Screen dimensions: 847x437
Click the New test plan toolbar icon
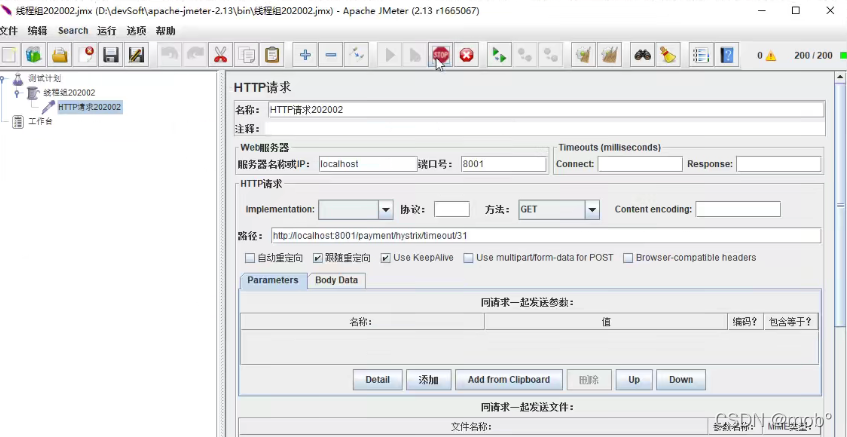[9, 55]
